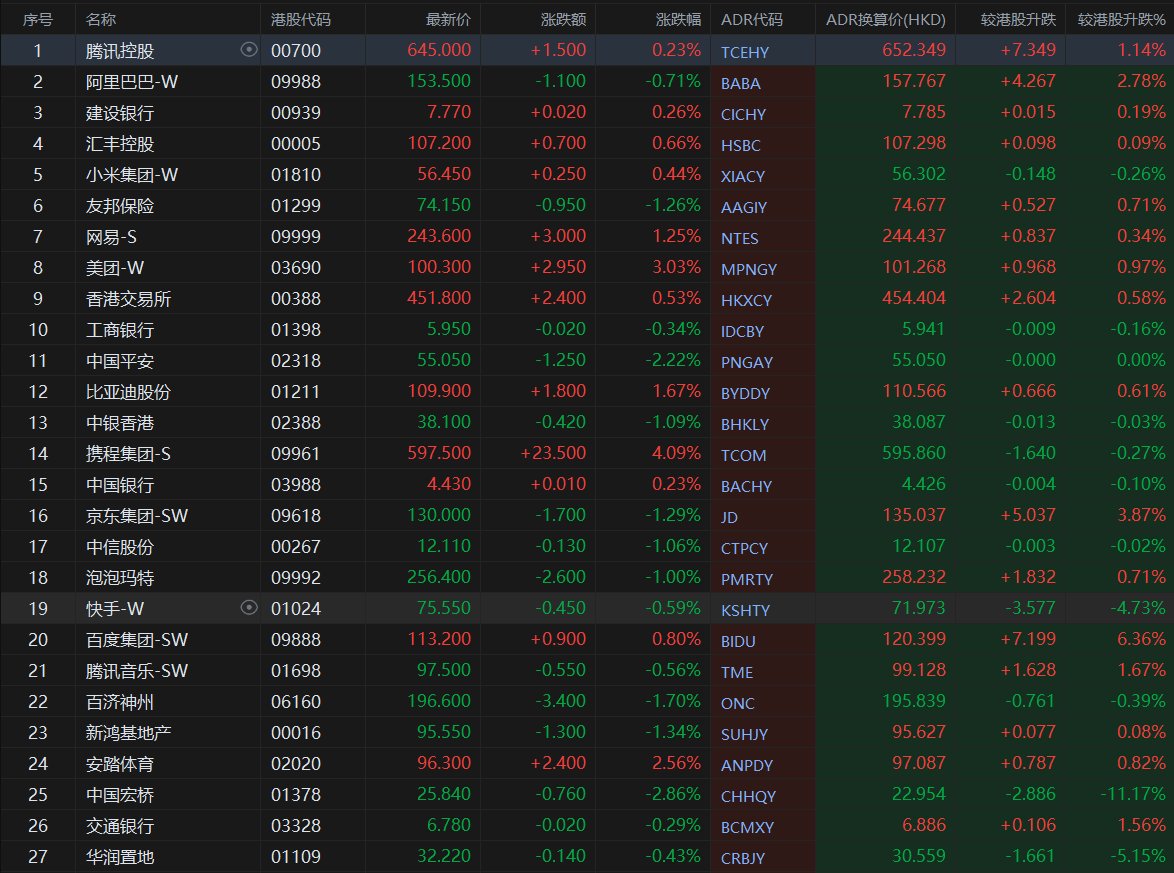Click the 京东集团-SW stock name
1174x873 pixels.
click(136, 516)
